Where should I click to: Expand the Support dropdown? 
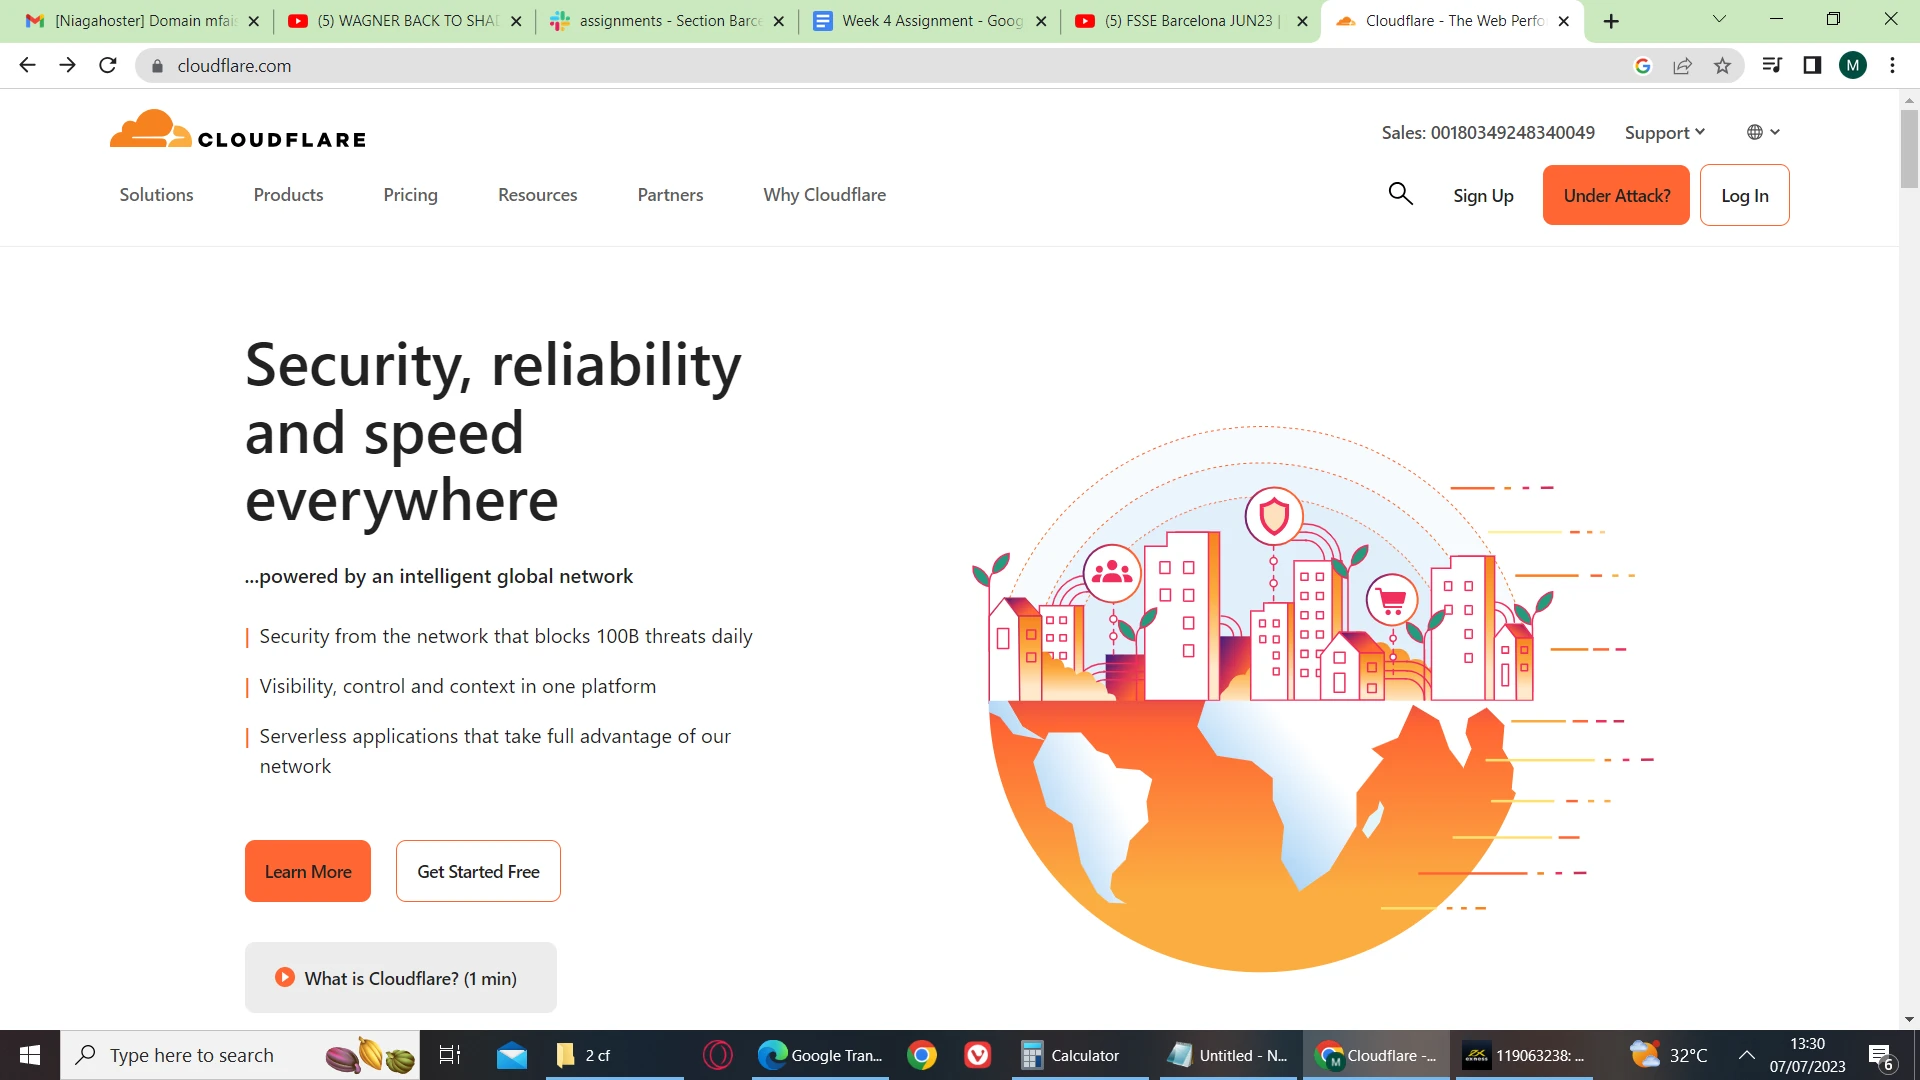click(1664, 133)
